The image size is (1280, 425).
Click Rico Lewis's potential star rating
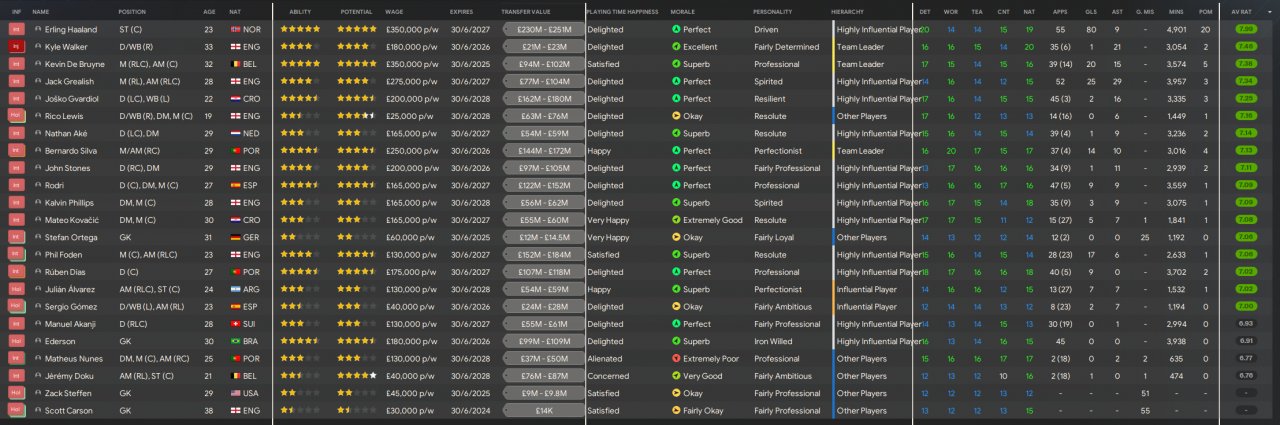(x=356, y=116)
